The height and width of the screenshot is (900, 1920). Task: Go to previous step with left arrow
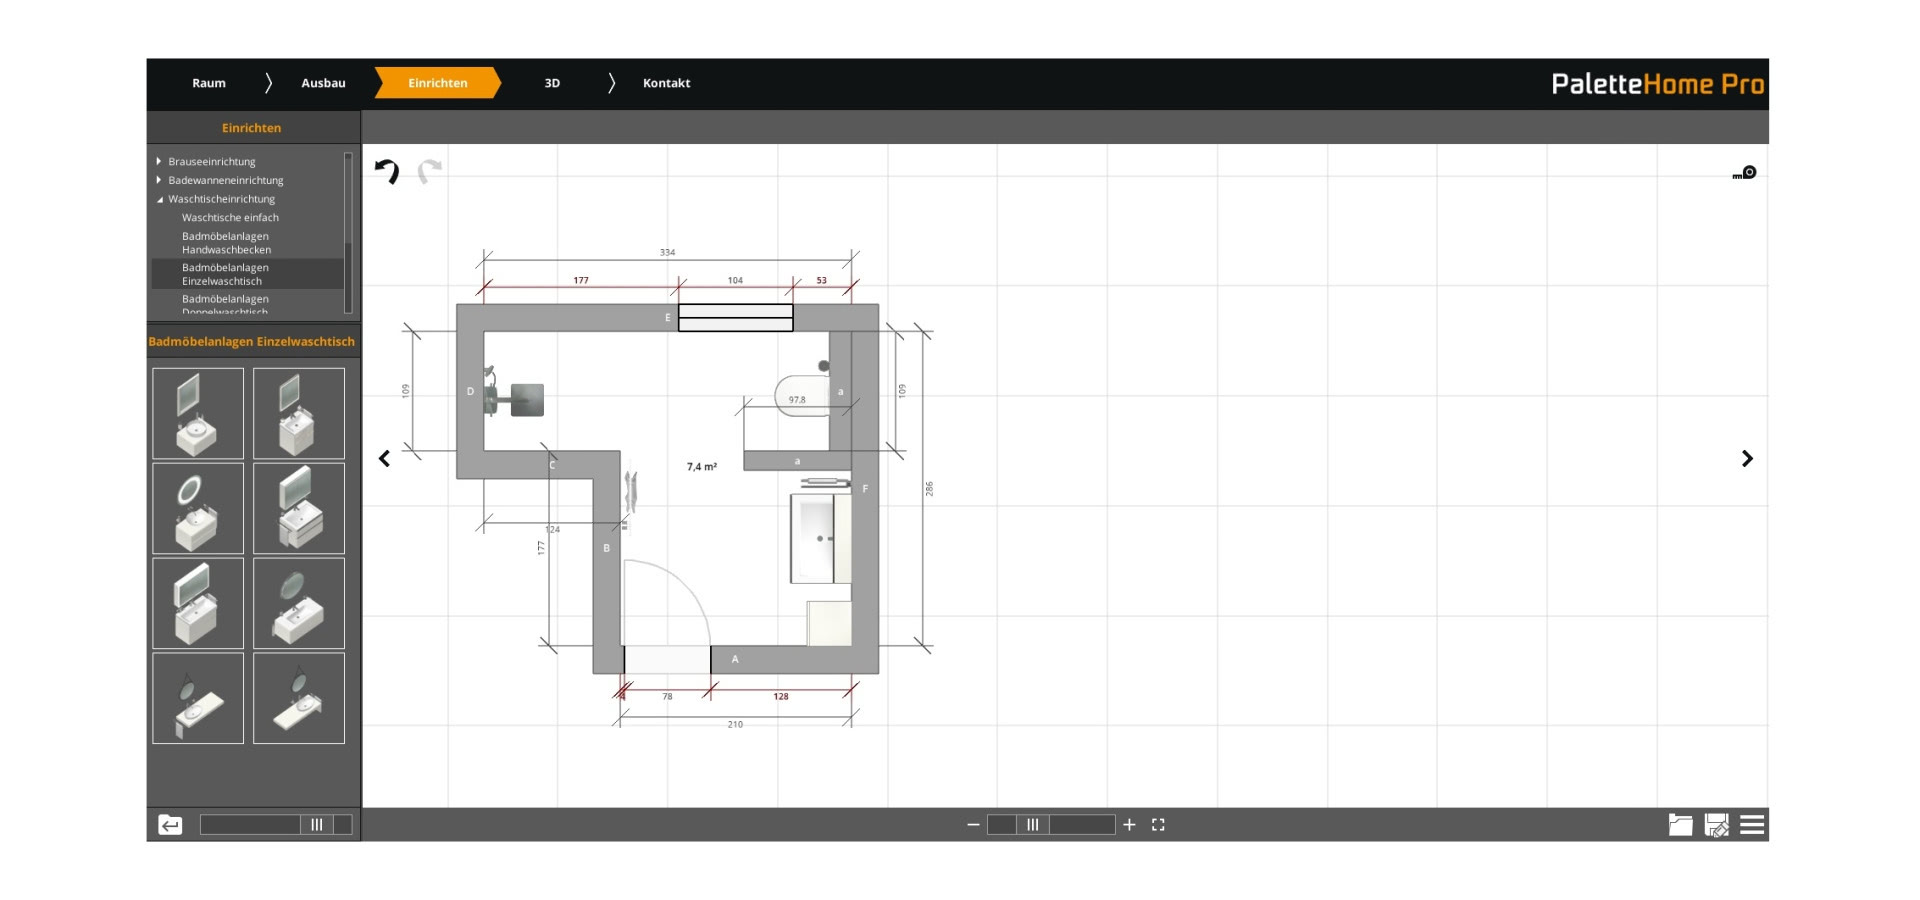click(x=384, y=459)
